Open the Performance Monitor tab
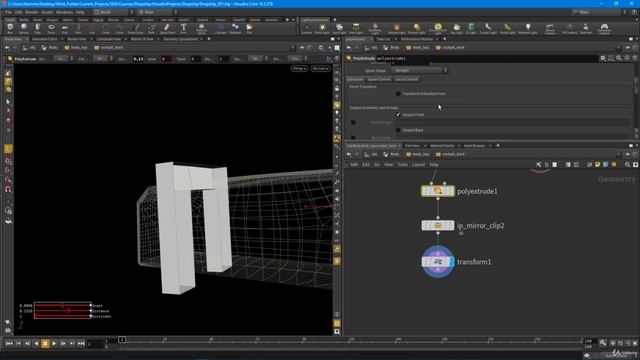 (x=416, y=39)
